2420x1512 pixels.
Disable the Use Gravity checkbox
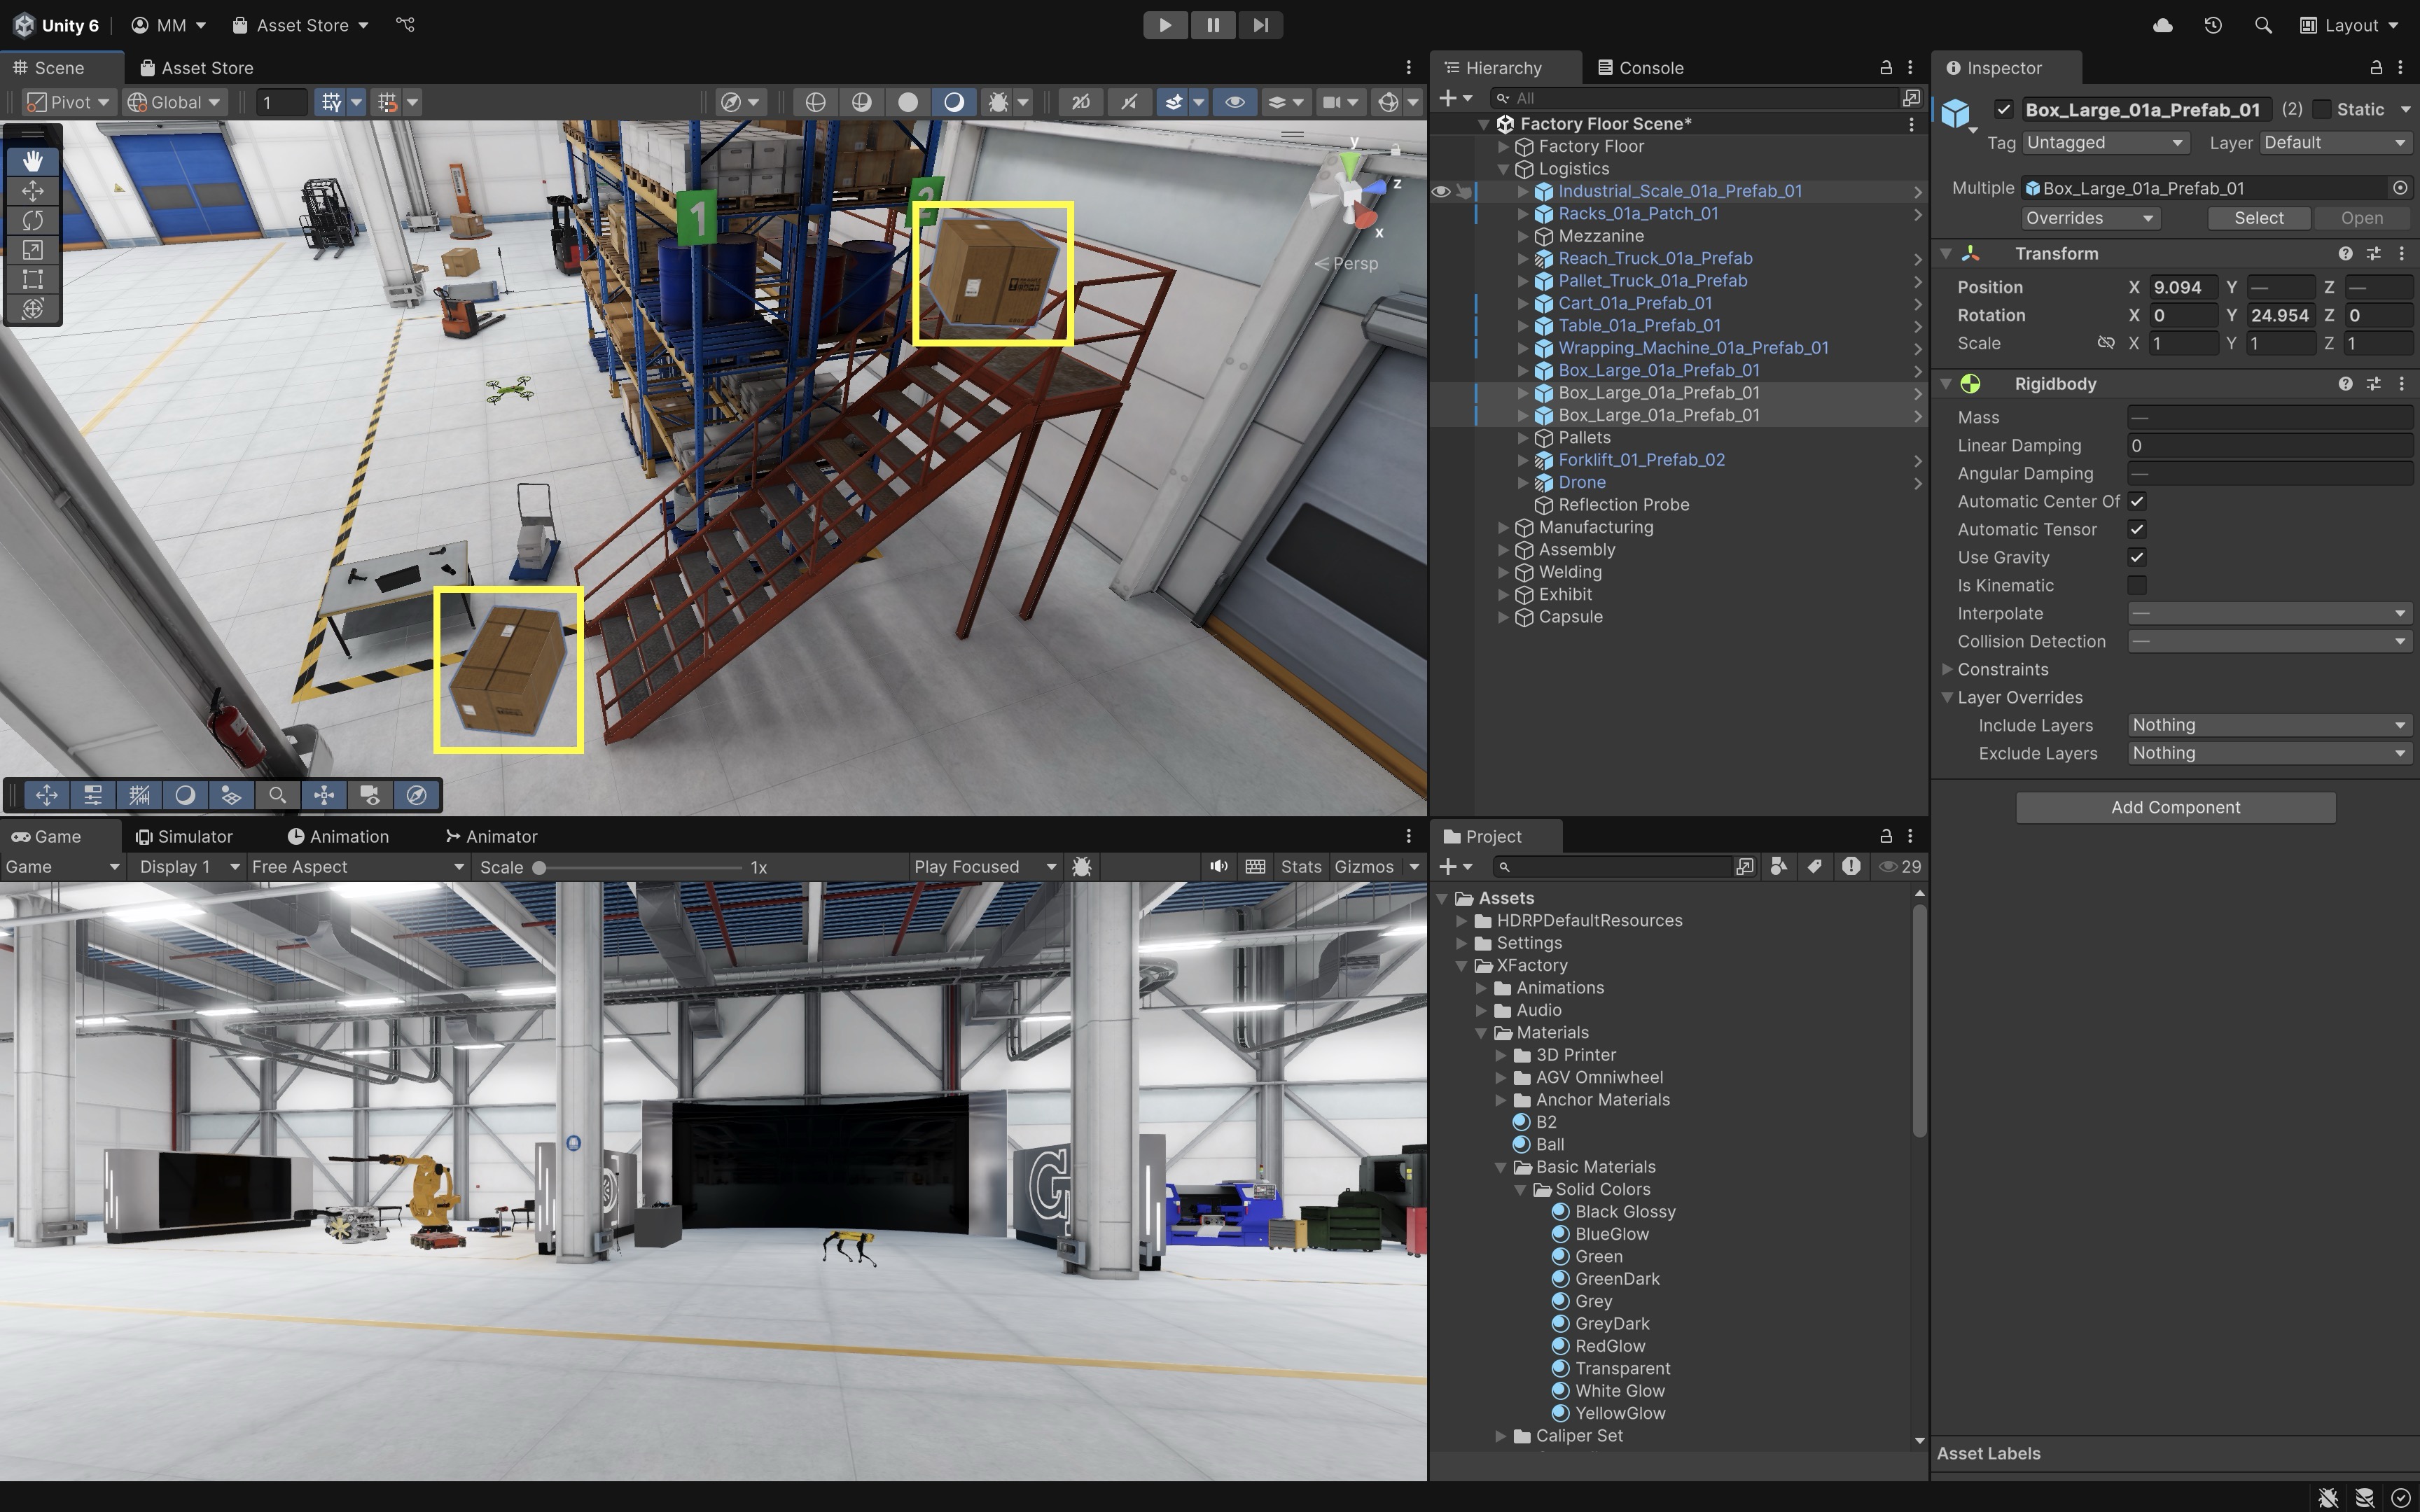point(2137,557)
